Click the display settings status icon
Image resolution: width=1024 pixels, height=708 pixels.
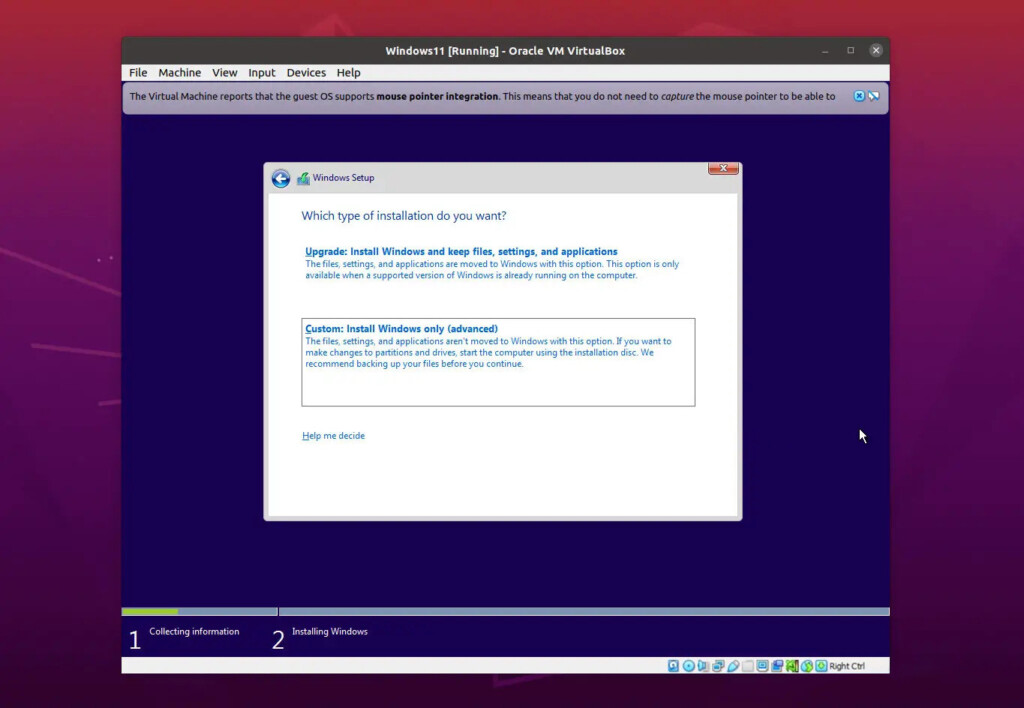click(763, 666)
